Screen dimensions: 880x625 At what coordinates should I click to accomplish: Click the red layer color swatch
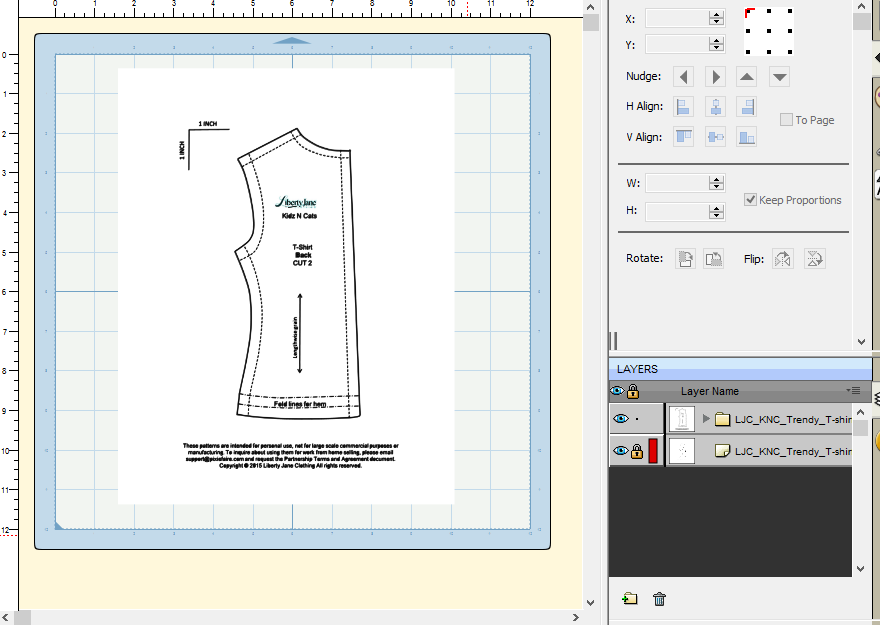point(653,452)
